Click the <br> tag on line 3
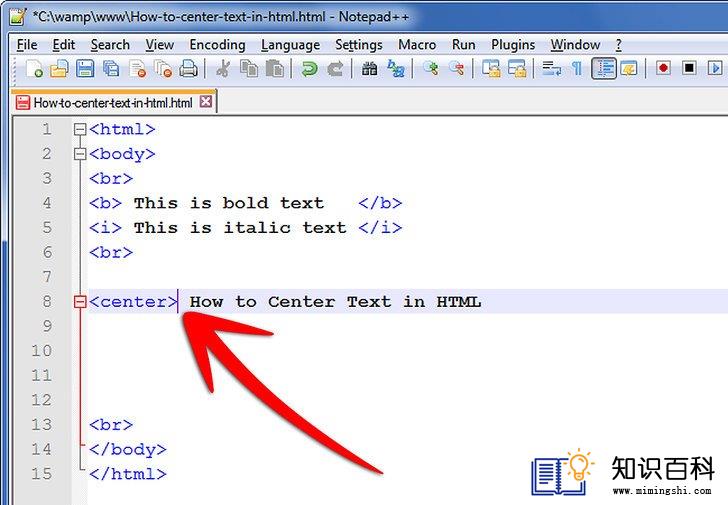Screen dimensions: 728x505 (x=111, y=178)
